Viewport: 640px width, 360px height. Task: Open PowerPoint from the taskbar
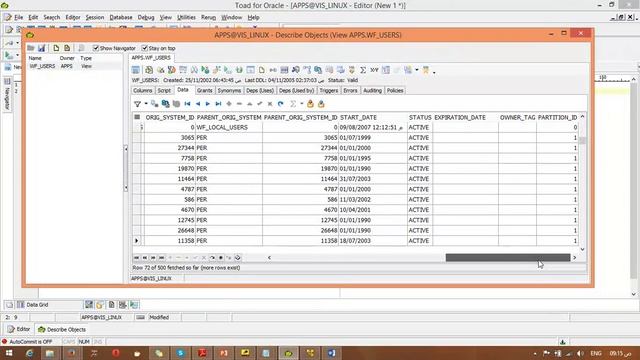tap(224, 353)
